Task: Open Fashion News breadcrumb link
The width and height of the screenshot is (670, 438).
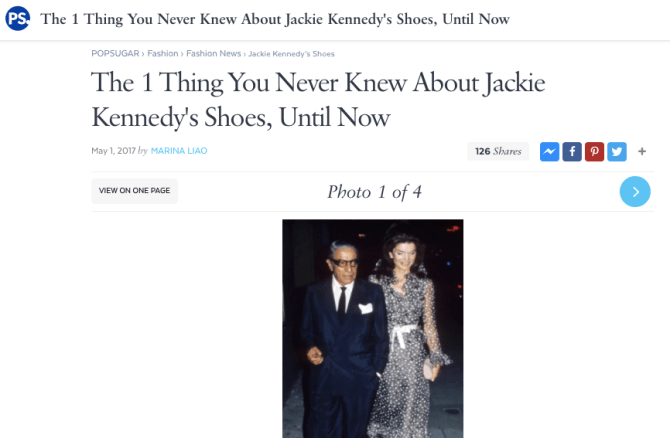Action: [x=214, y=53]
